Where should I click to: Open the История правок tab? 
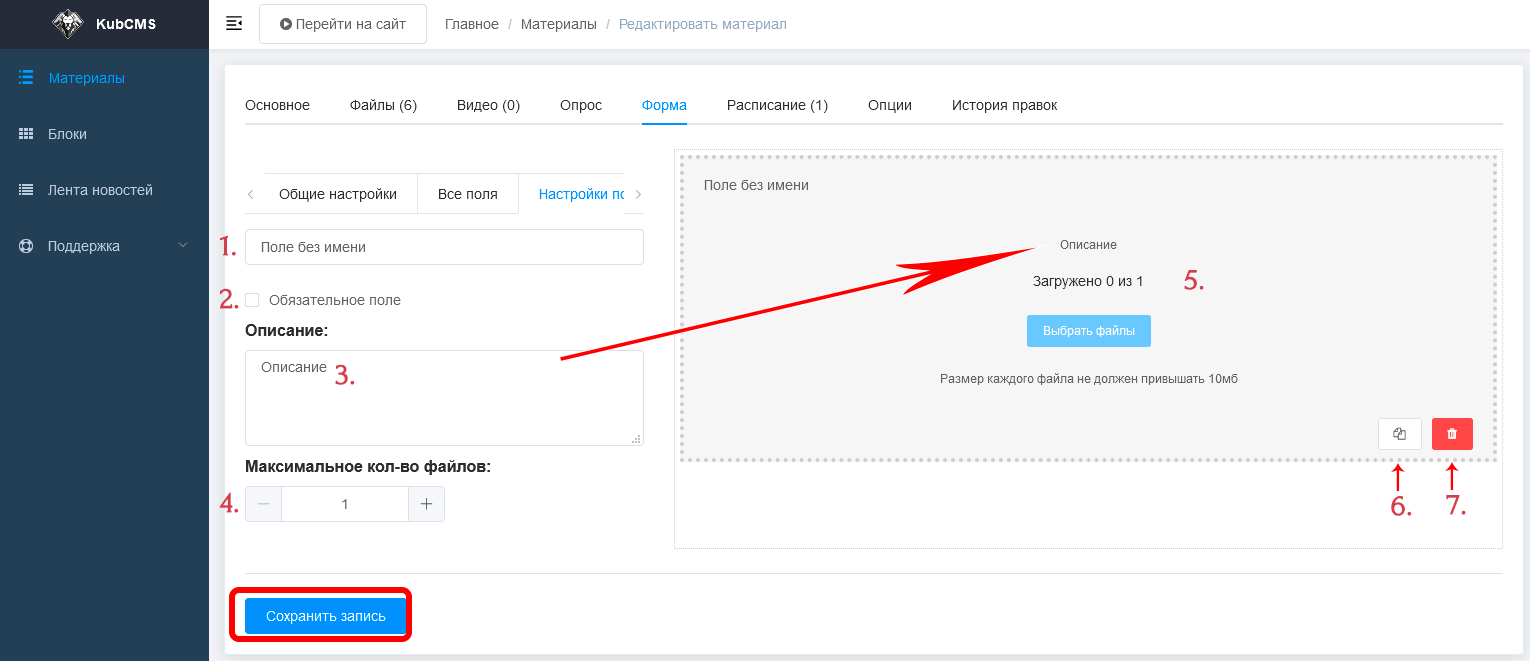tap(1004, 105)
